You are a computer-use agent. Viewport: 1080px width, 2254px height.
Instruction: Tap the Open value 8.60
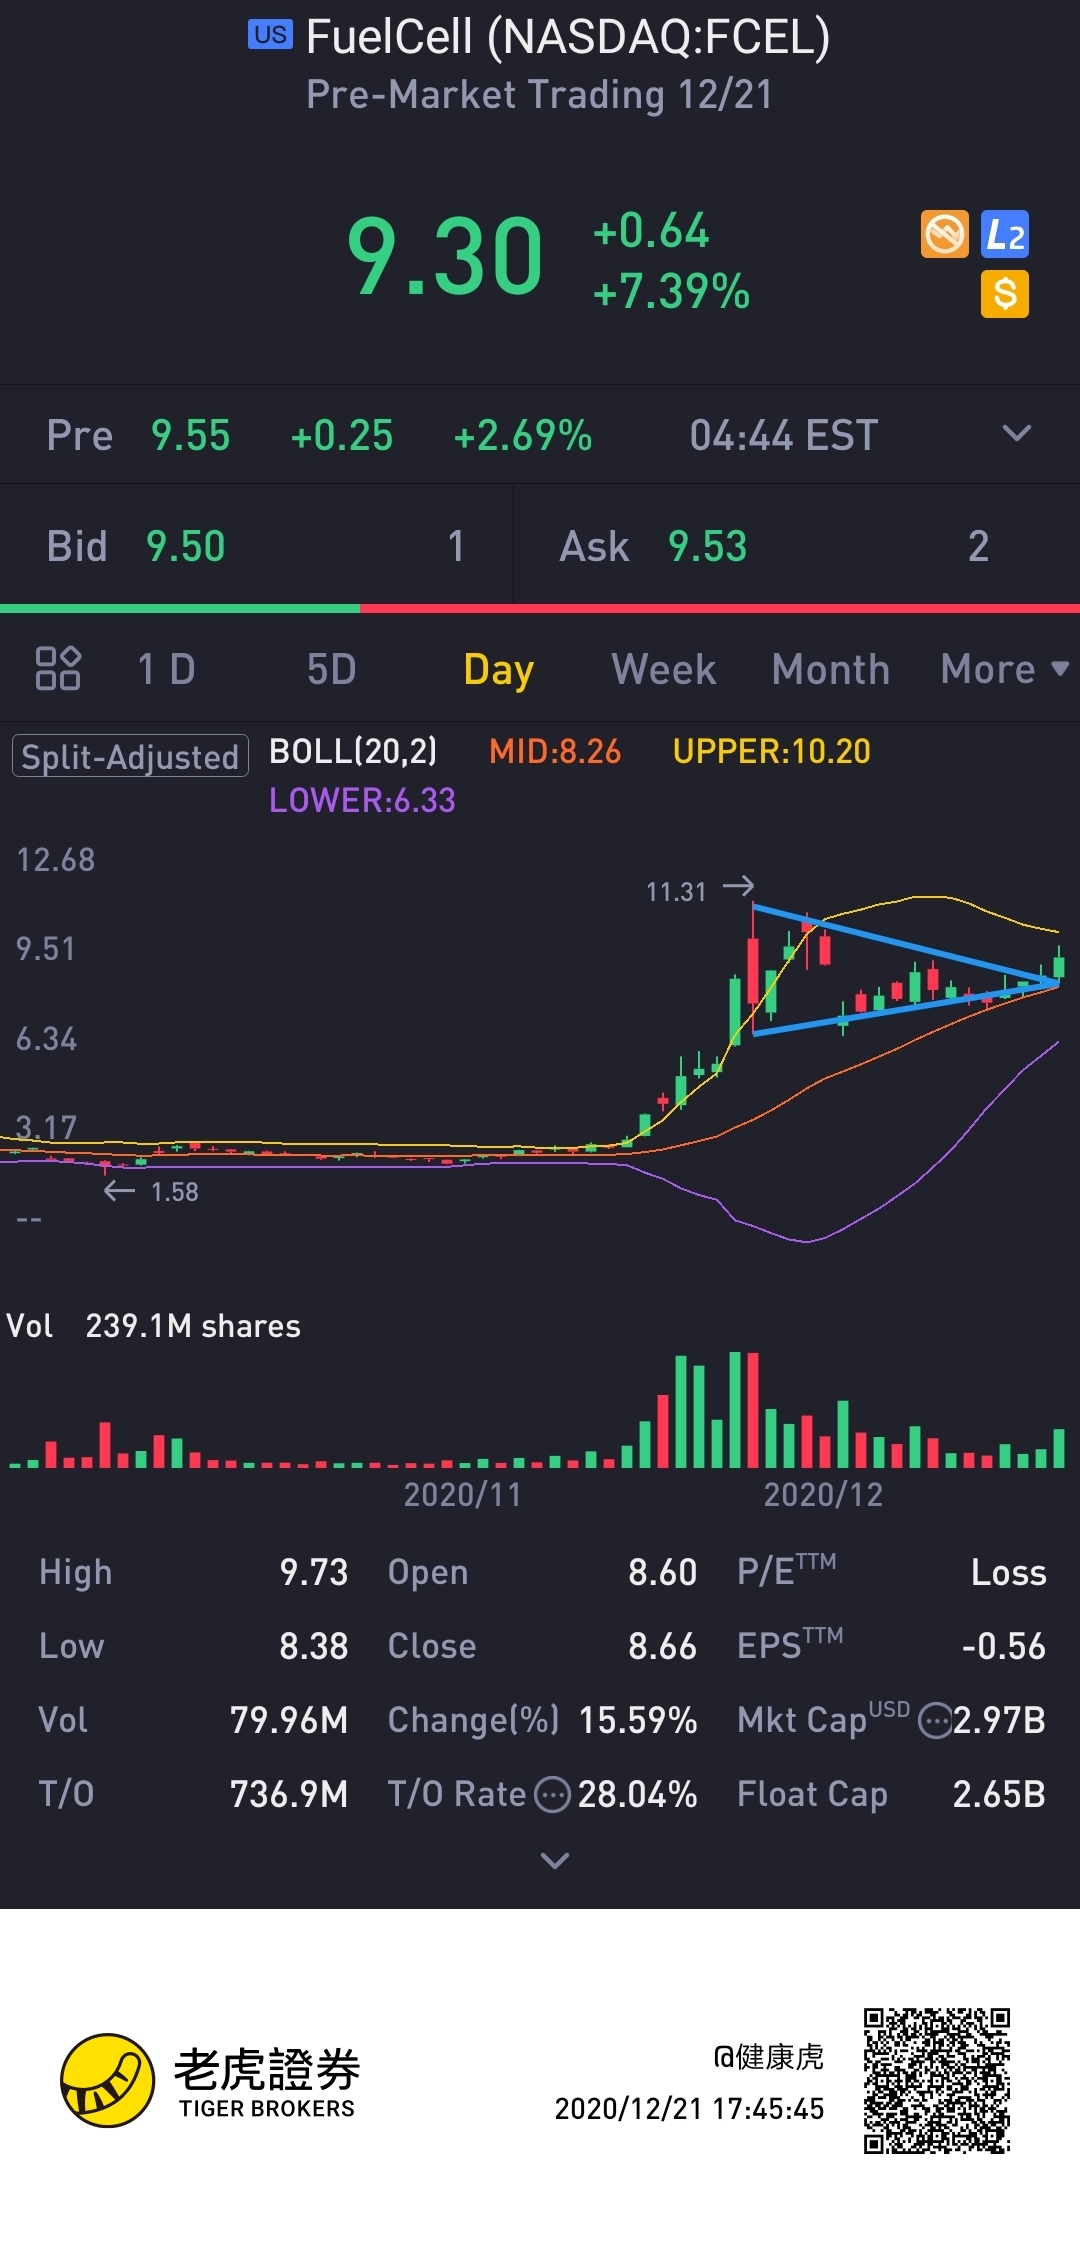(x=662, y=1572)
